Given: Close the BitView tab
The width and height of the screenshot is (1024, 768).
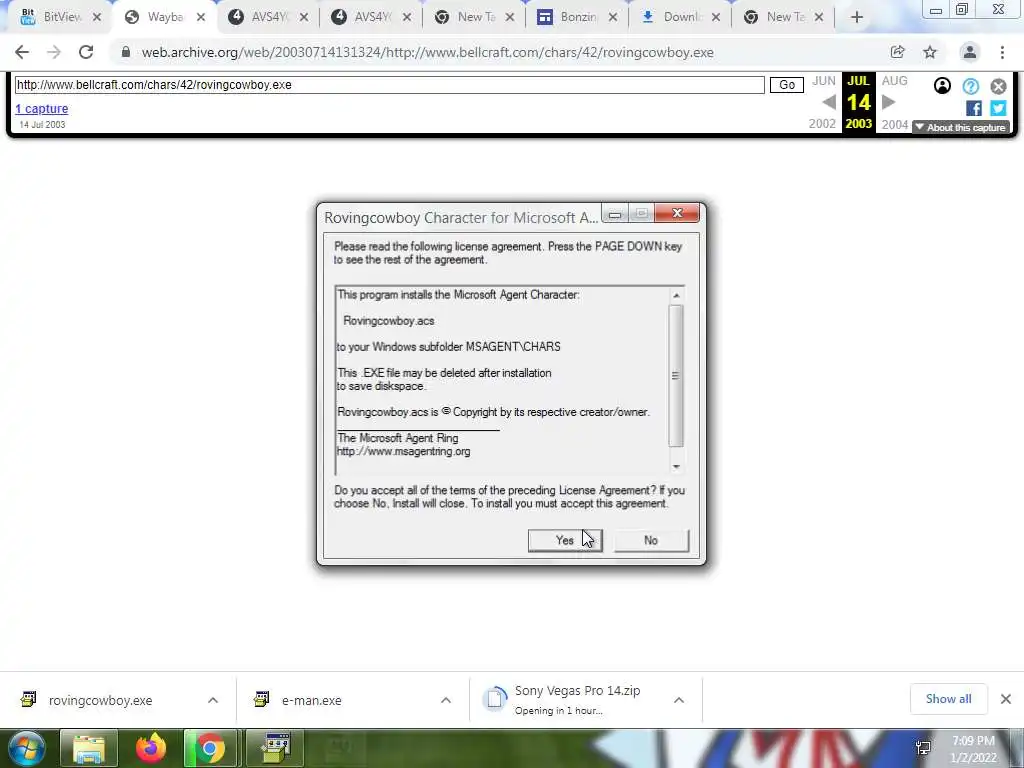Looking at the screenshot, I should [x=97, y=18].
